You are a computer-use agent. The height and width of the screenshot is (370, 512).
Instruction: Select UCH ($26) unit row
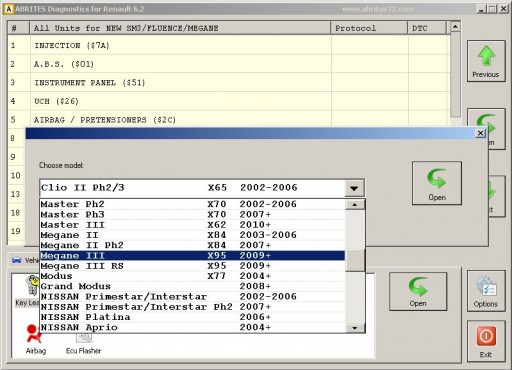(x=229, y=101)
